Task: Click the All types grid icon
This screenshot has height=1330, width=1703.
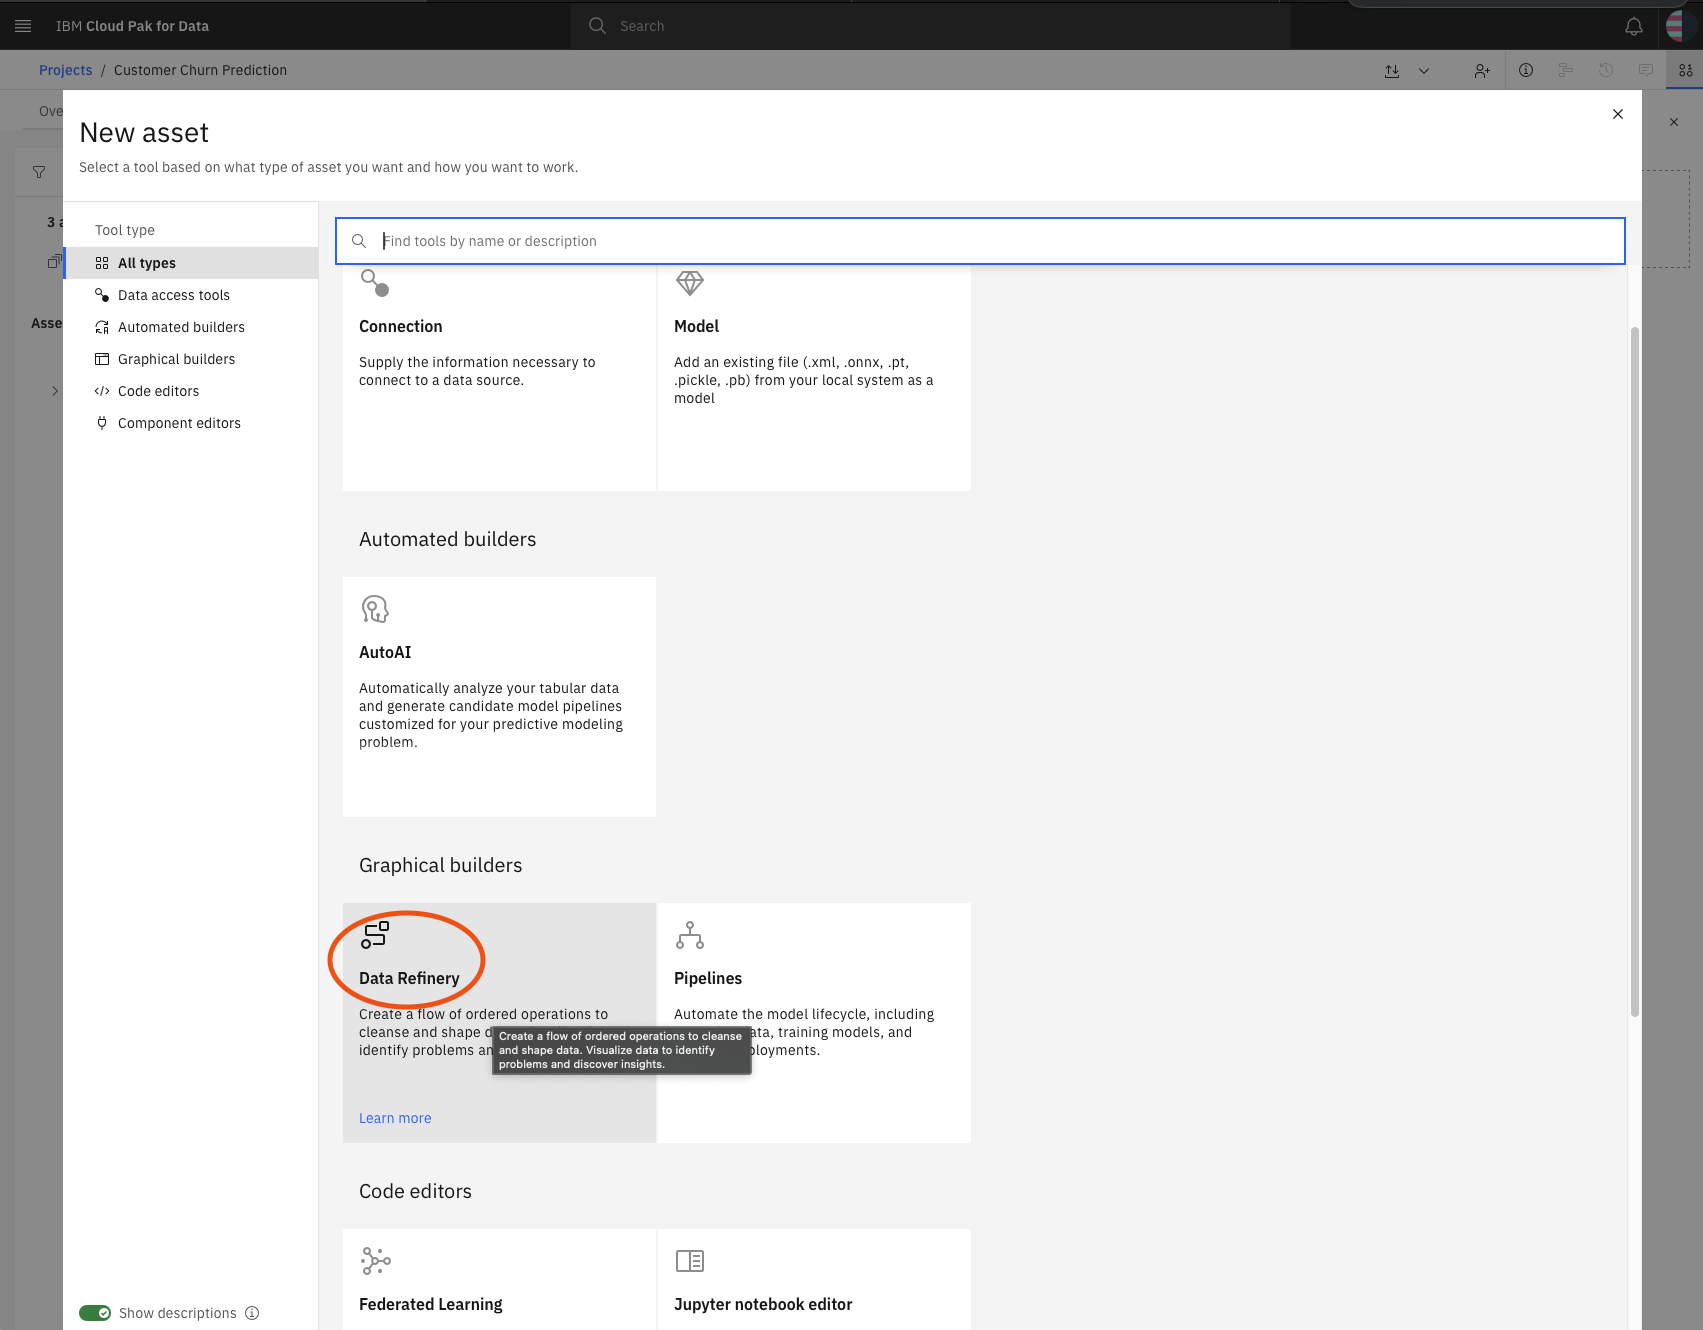Action: 102,263
